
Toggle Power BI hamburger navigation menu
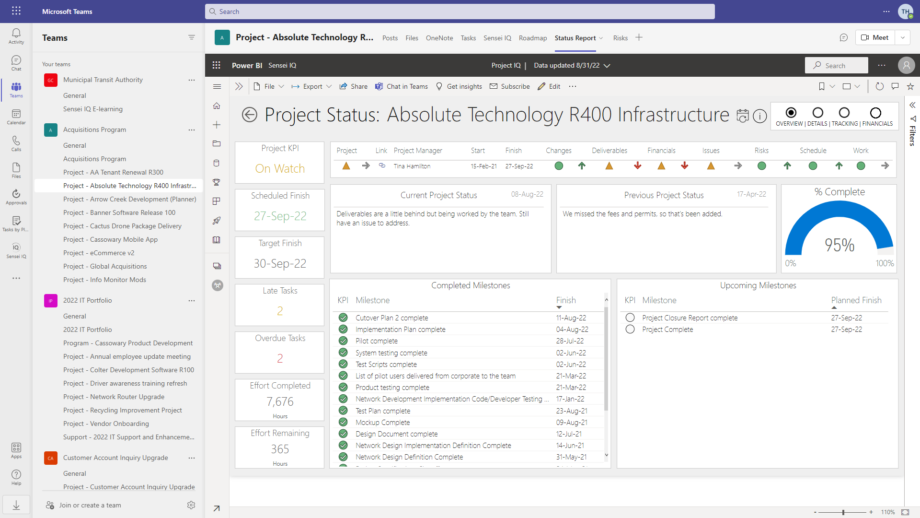coord(217,86)
